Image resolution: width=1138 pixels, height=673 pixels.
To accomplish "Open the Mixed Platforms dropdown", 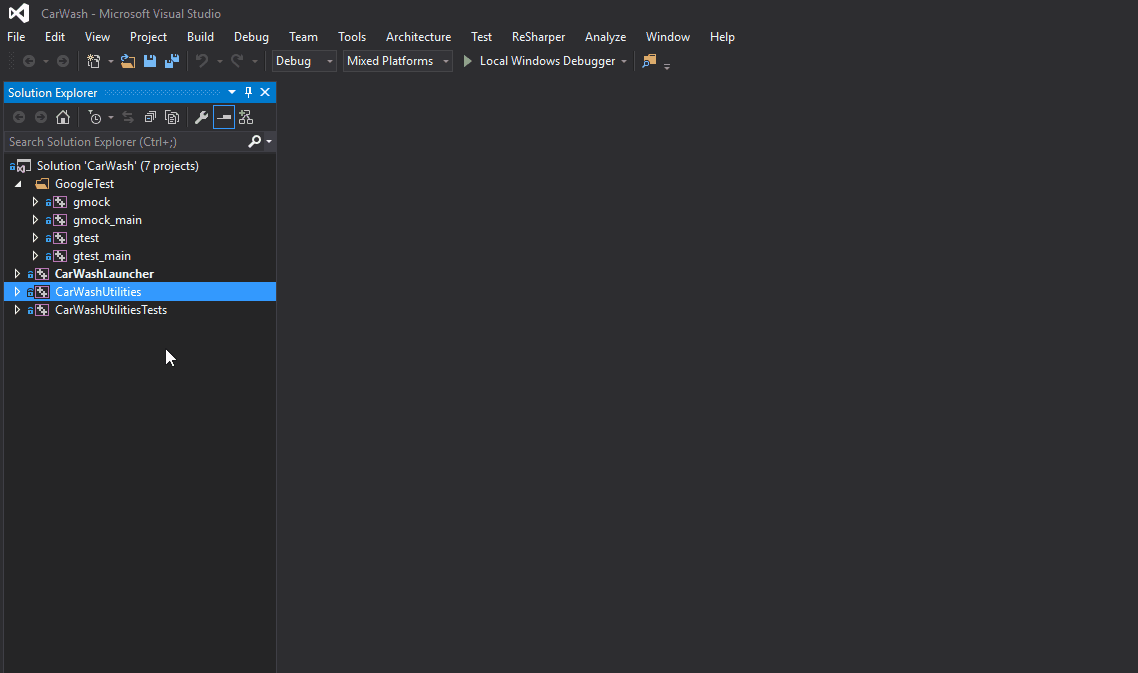I will [398, 61].
